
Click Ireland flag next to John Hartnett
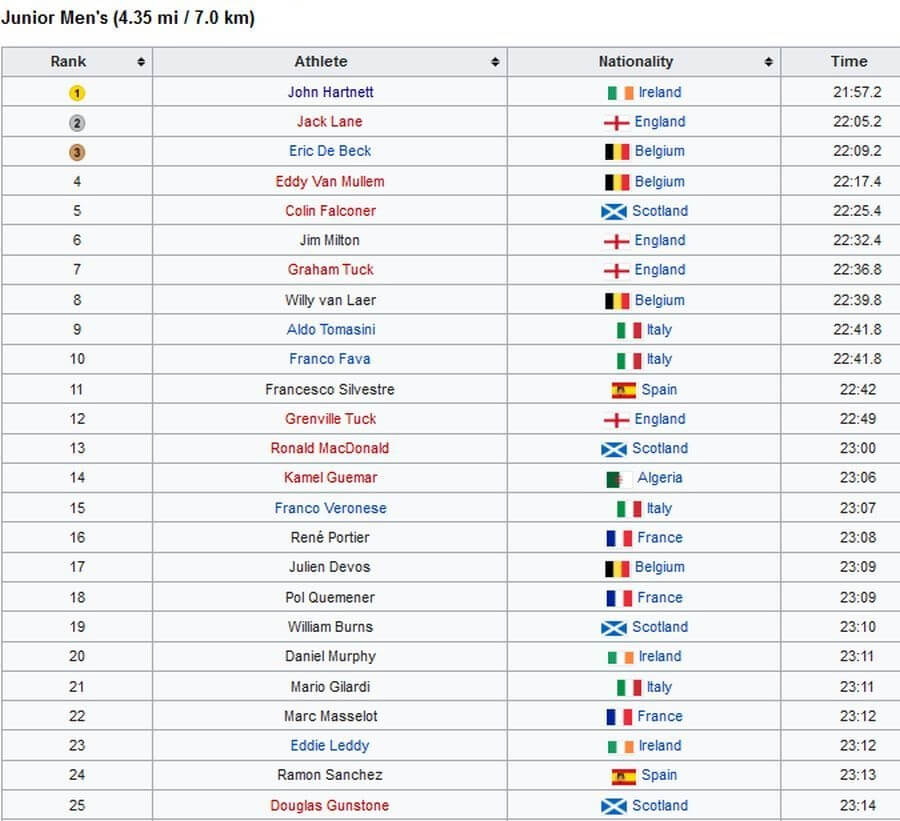(620, 93)
